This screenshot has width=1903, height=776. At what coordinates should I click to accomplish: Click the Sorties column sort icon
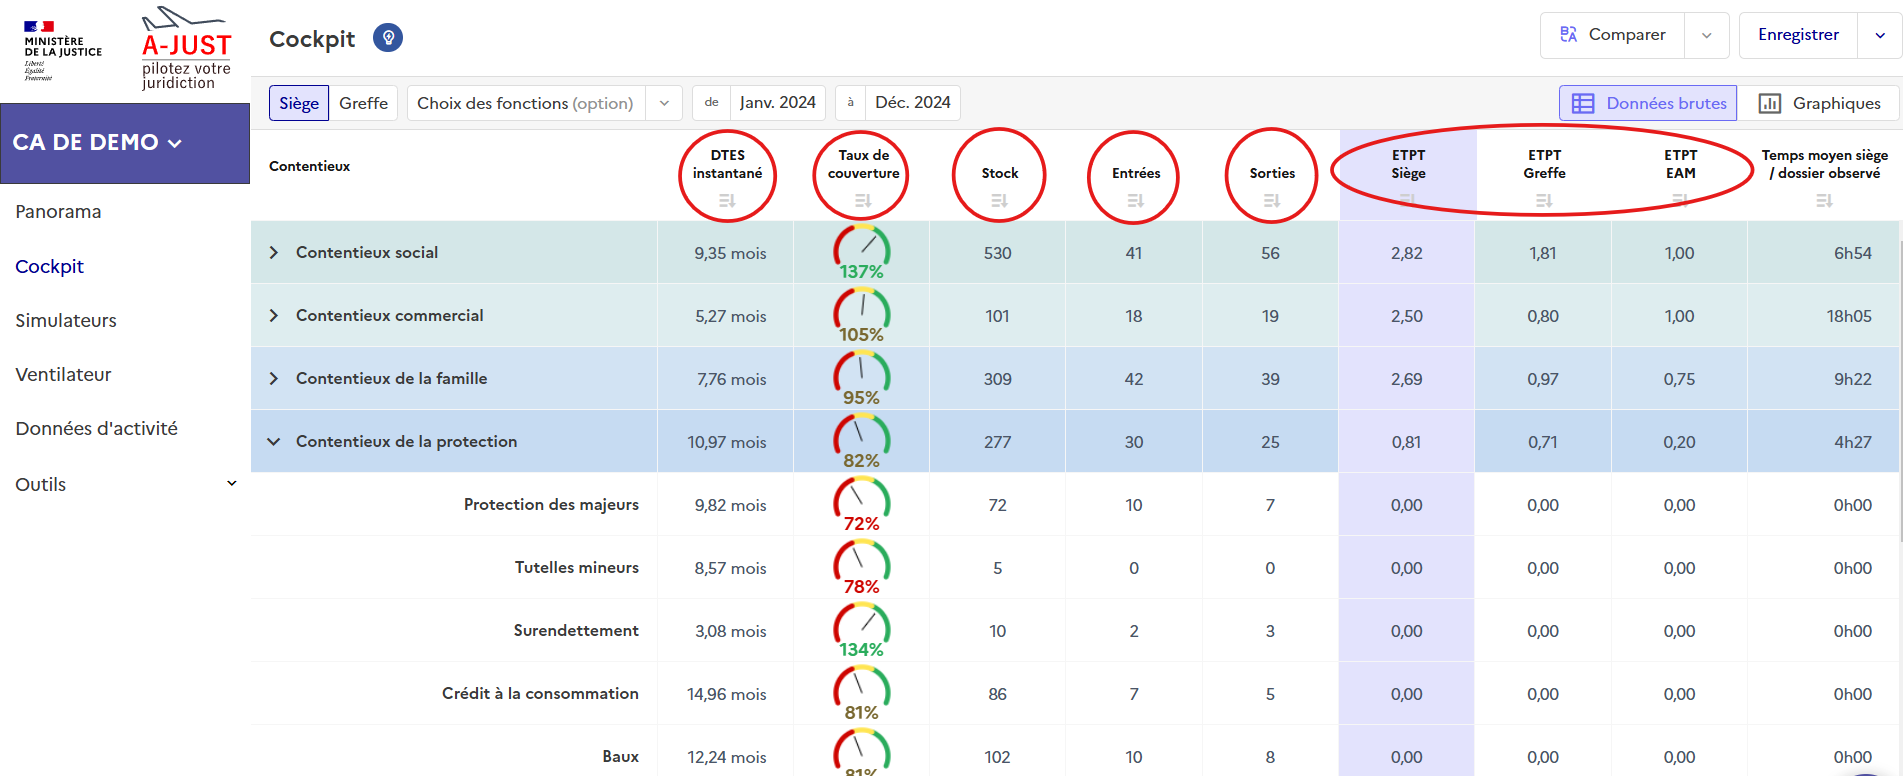pyautogui.click(x=1272, y=201)
